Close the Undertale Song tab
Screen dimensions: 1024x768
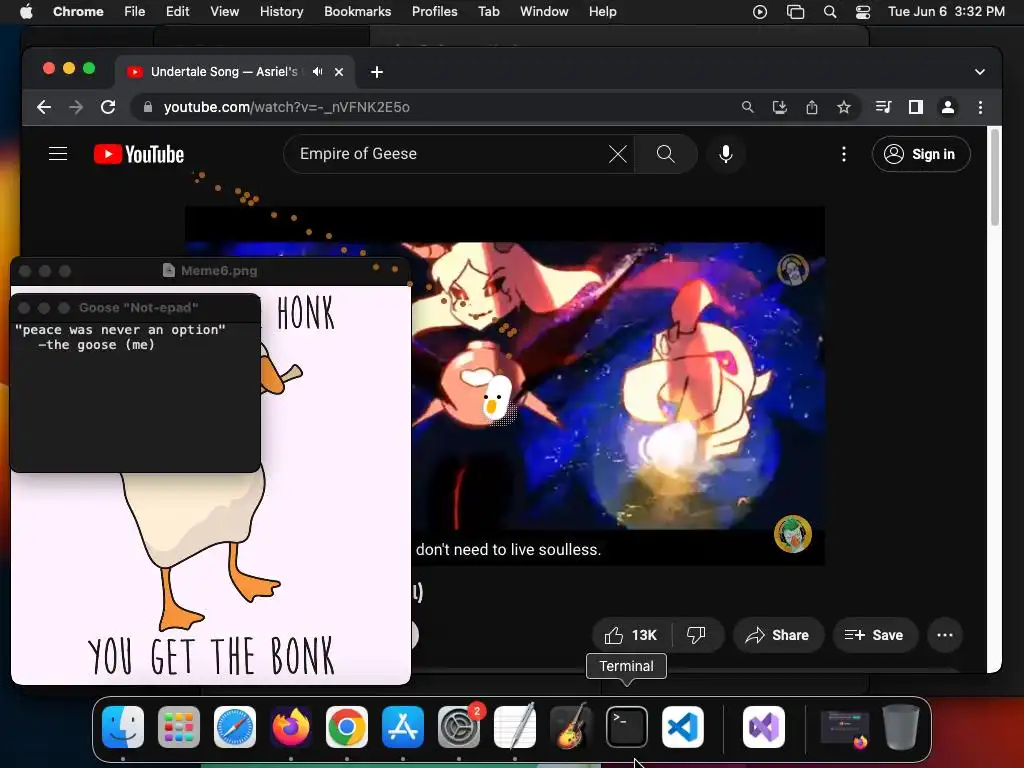tap(339, 72)
